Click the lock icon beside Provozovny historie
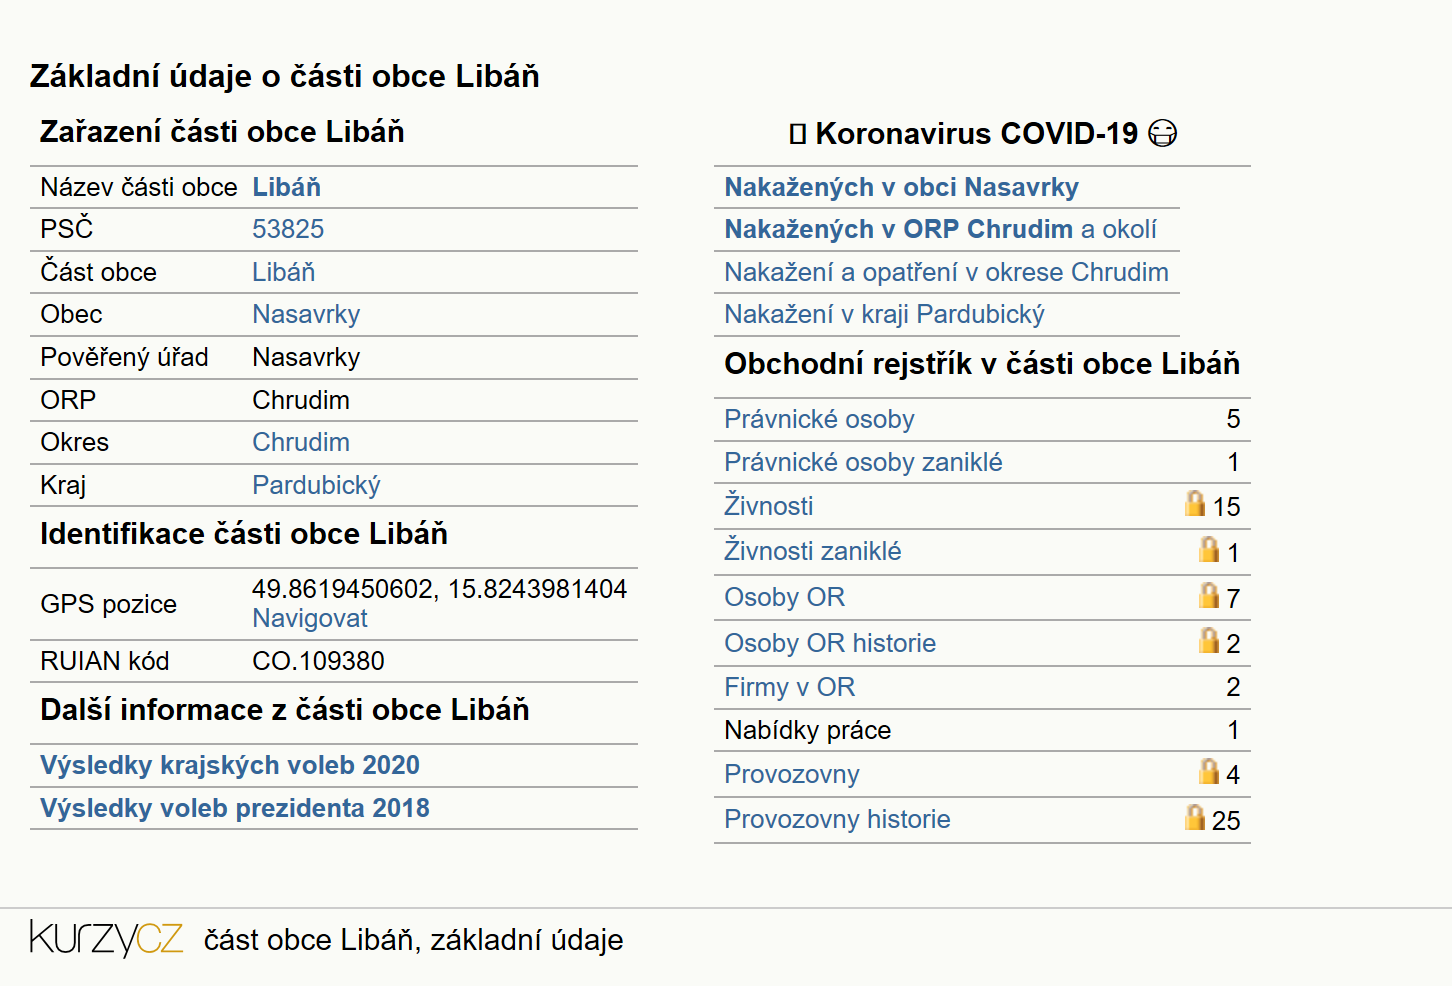The image size is (1452, 986). (1195, 817)
